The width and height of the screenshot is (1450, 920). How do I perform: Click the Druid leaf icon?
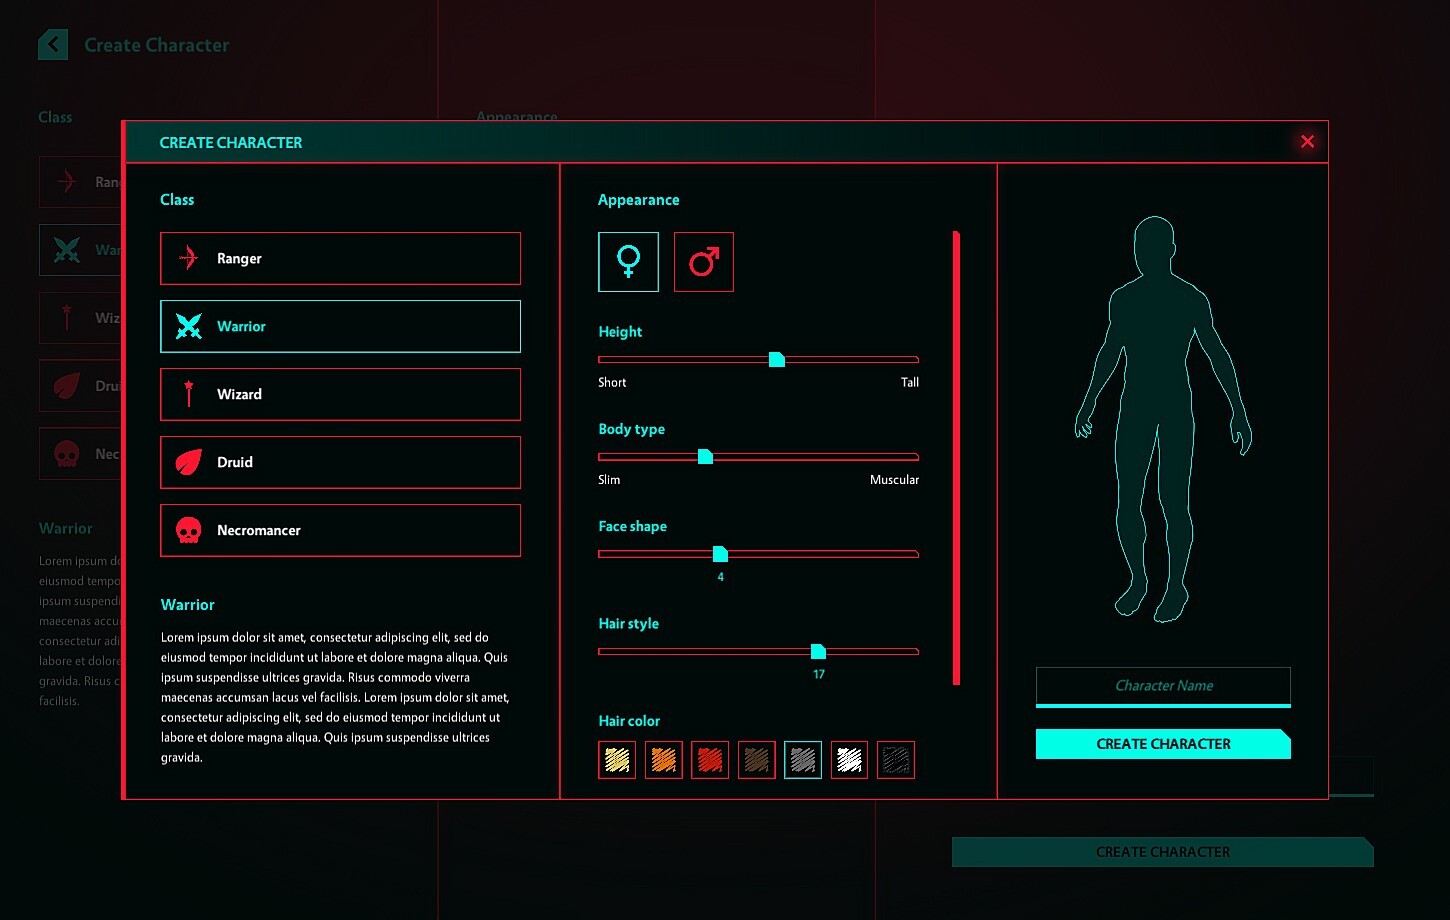click(187, 462)
